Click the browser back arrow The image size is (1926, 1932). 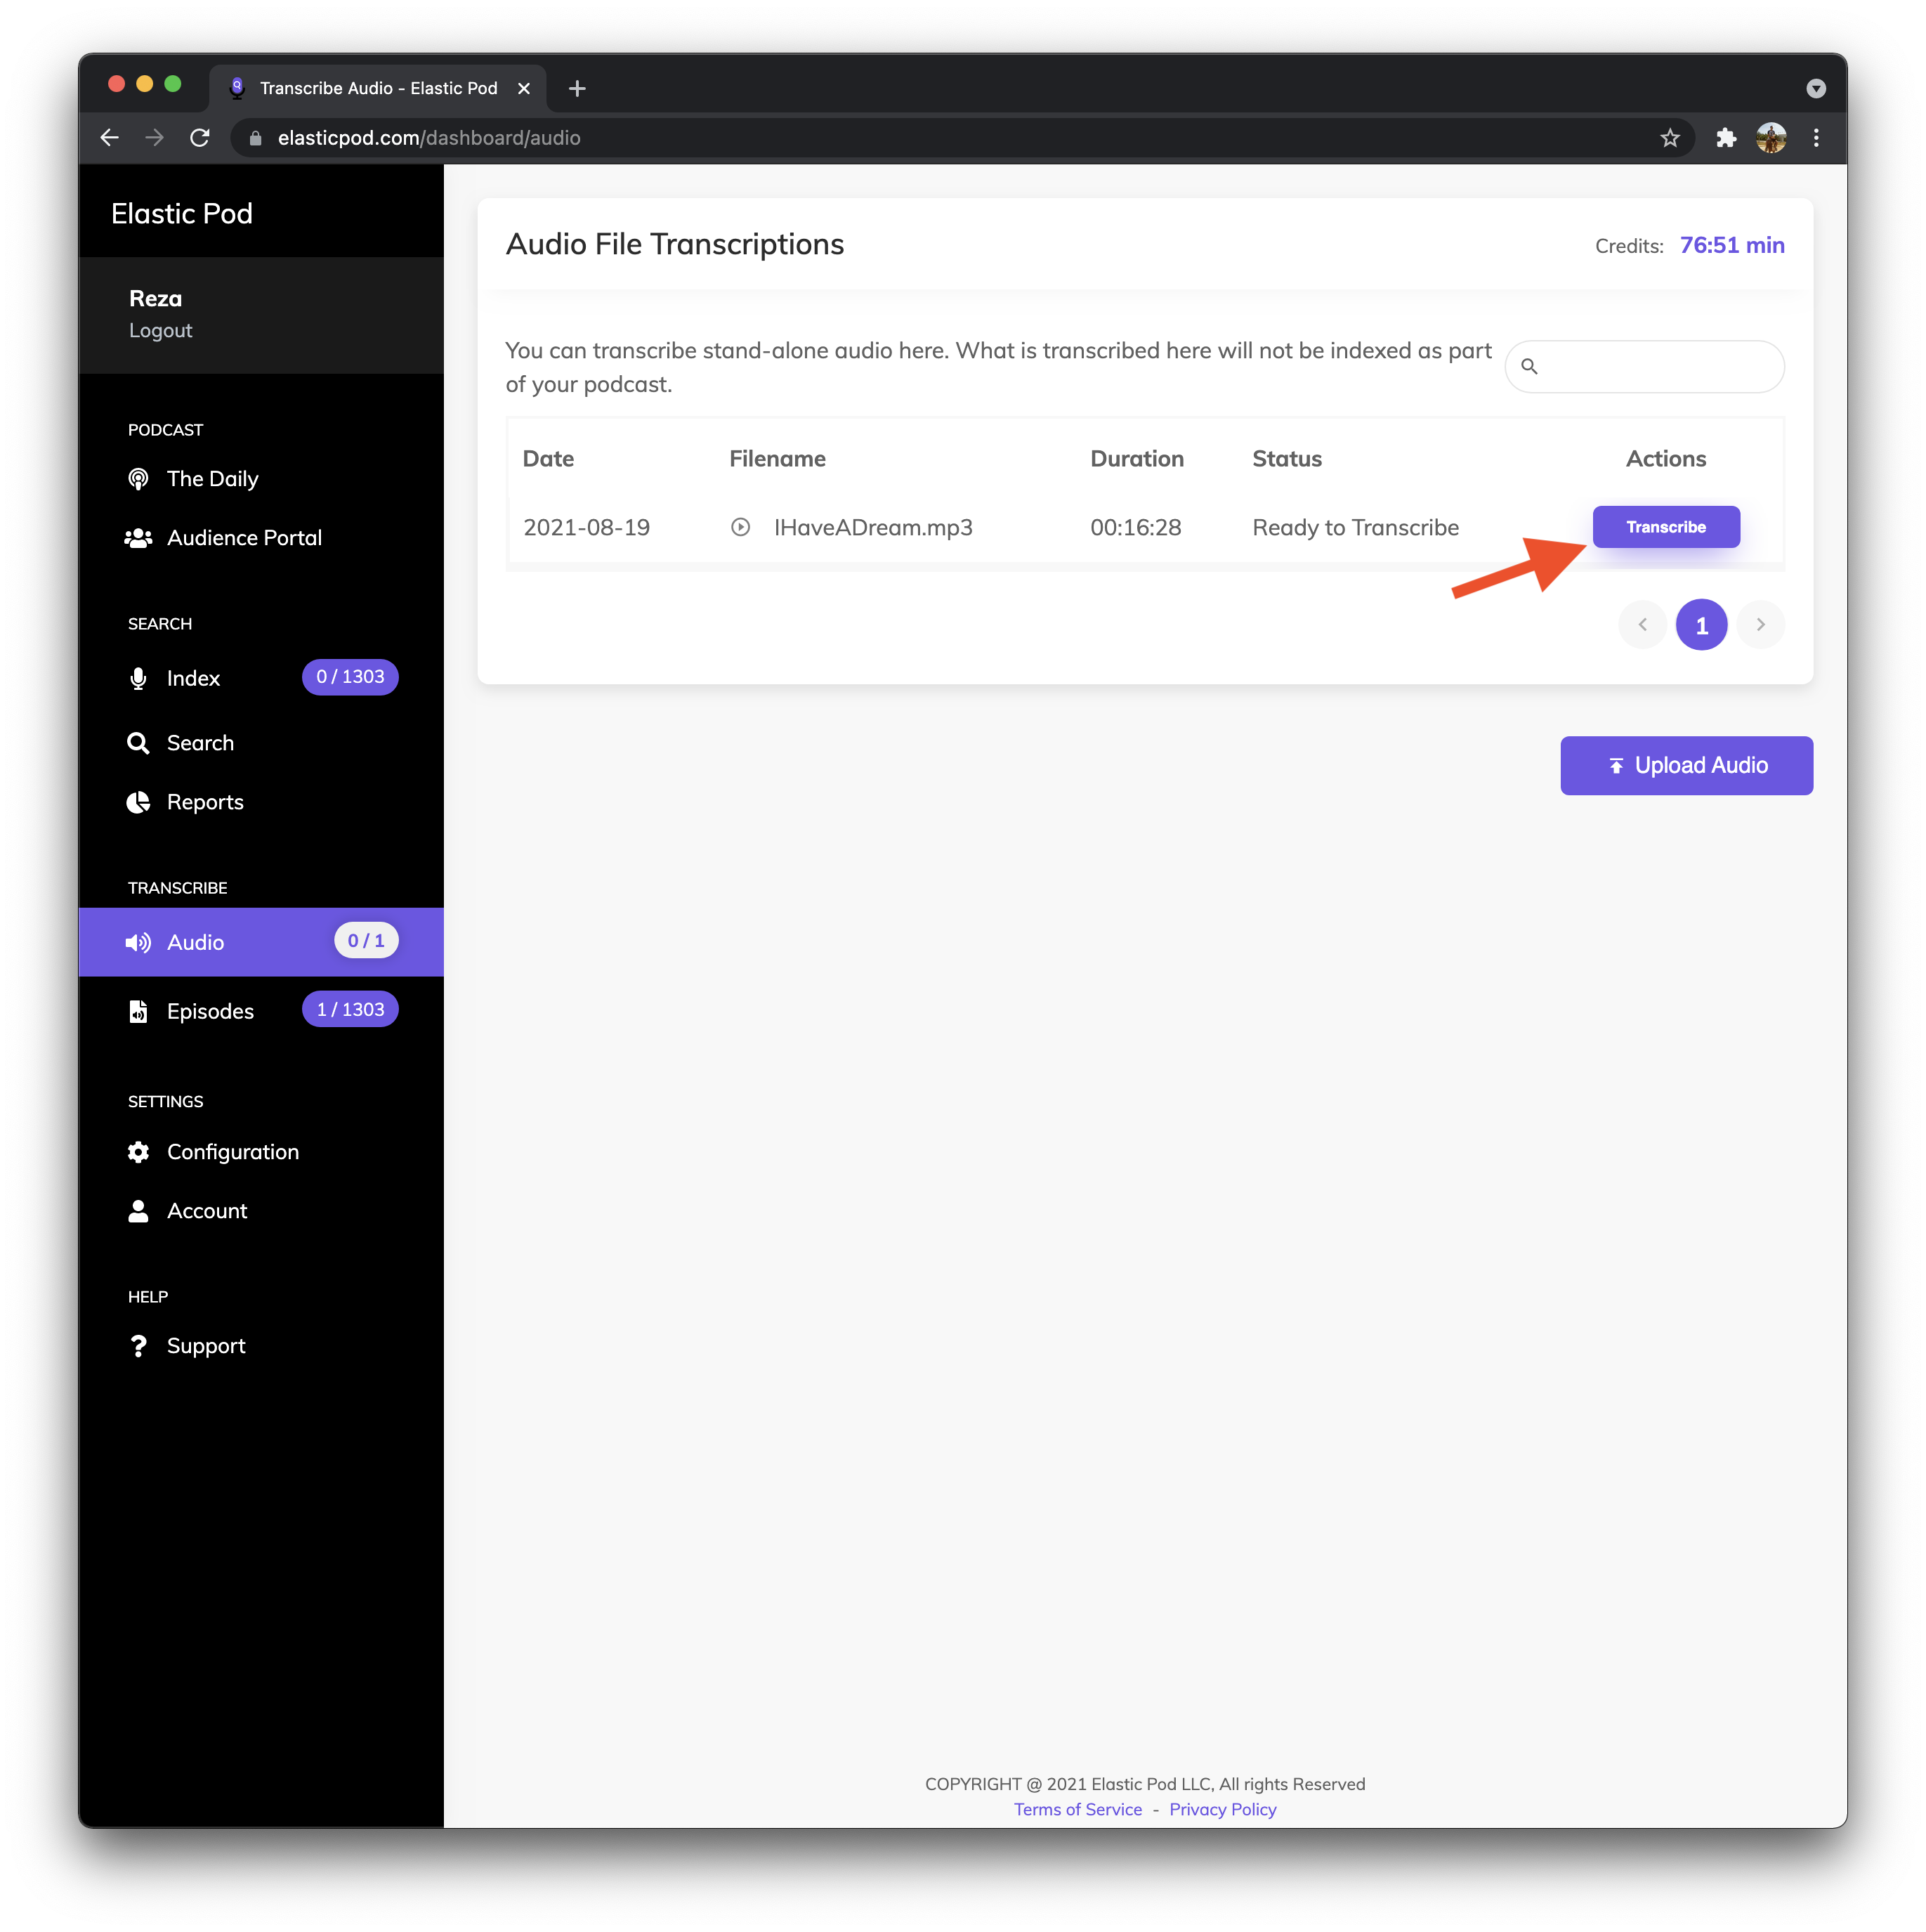(x=110, y=138)
